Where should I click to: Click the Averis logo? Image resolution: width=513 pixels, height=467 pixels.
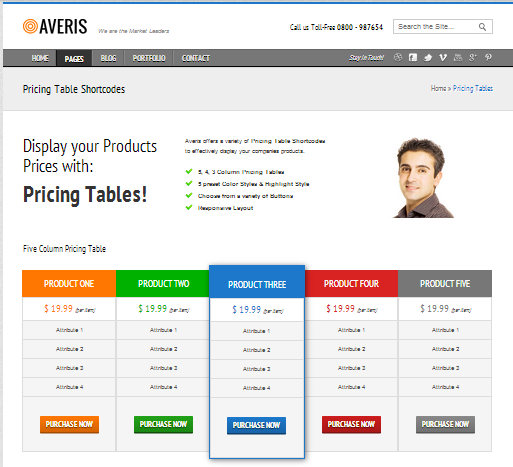[x=55, y=26]
